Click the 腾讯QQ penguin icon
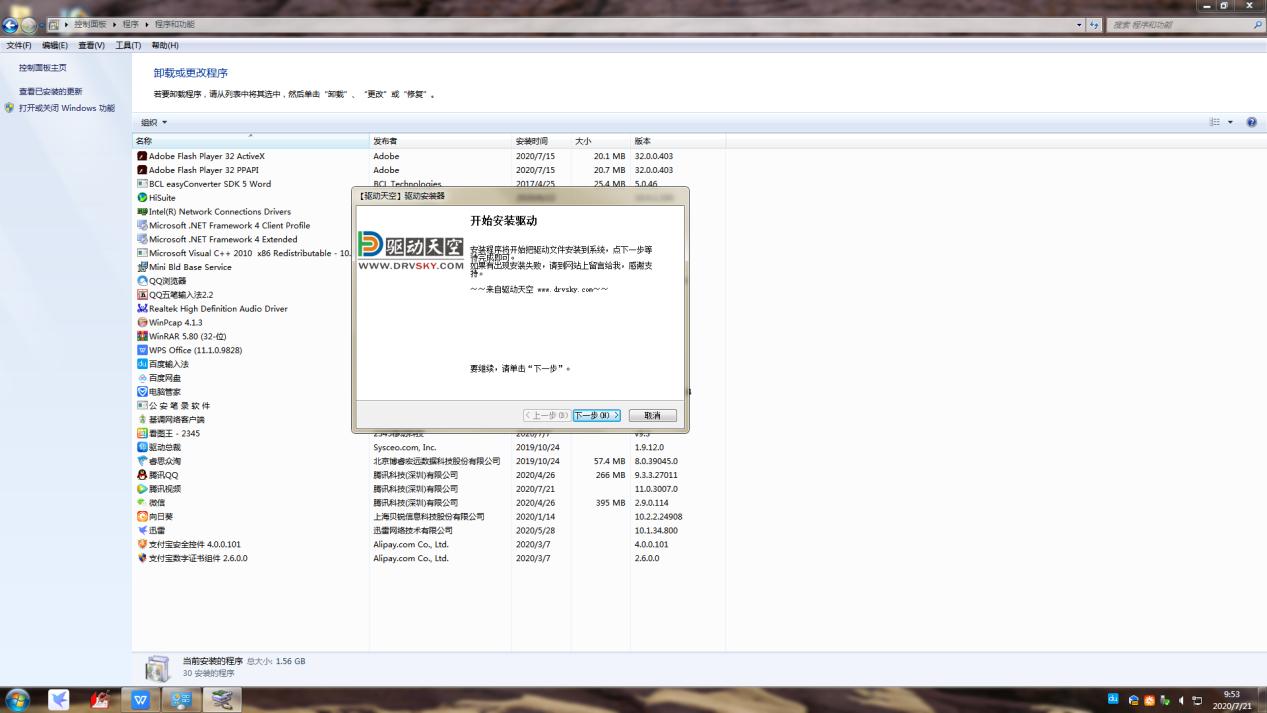This screenshot has width=1267, height=713. coord(142,475)
